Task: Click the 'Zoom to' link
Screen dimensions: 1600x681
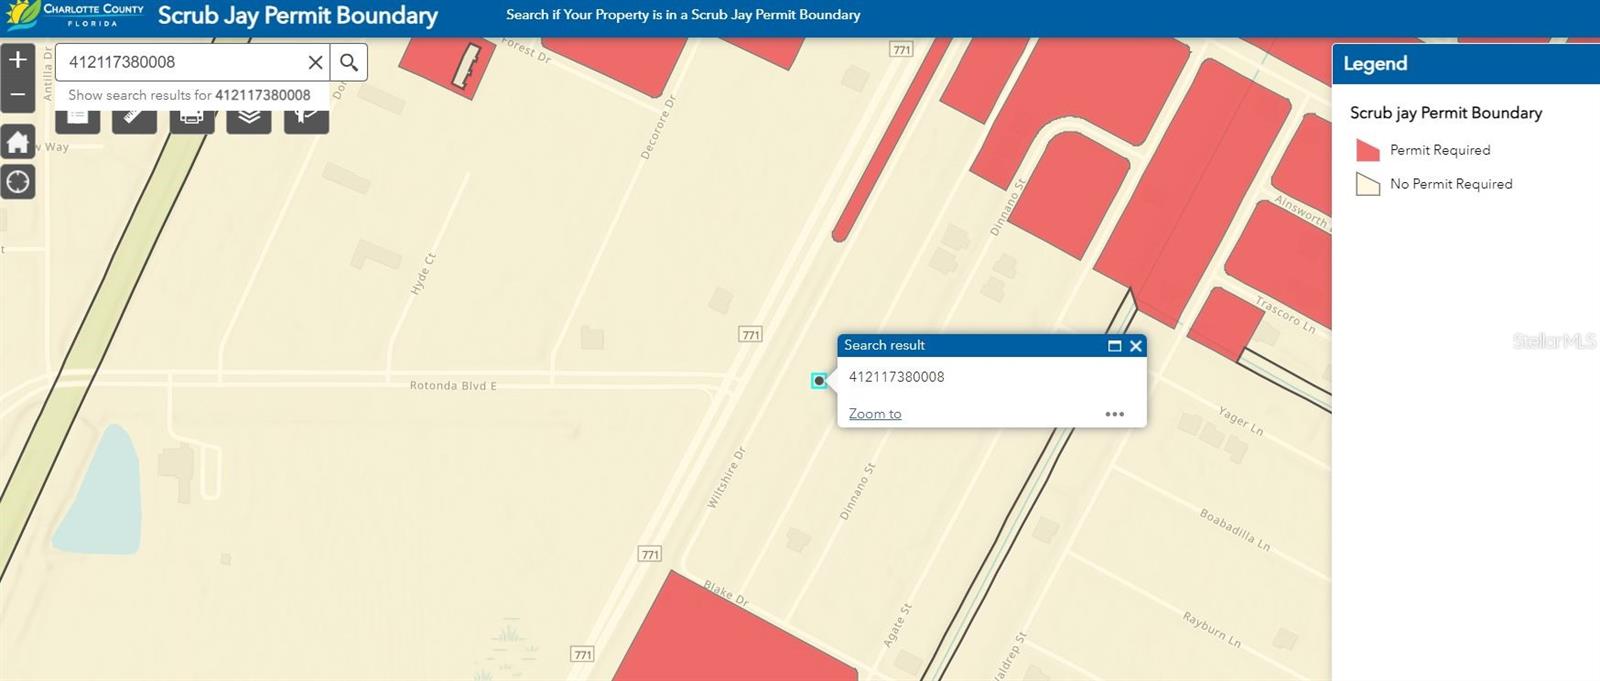Action: 875,414
